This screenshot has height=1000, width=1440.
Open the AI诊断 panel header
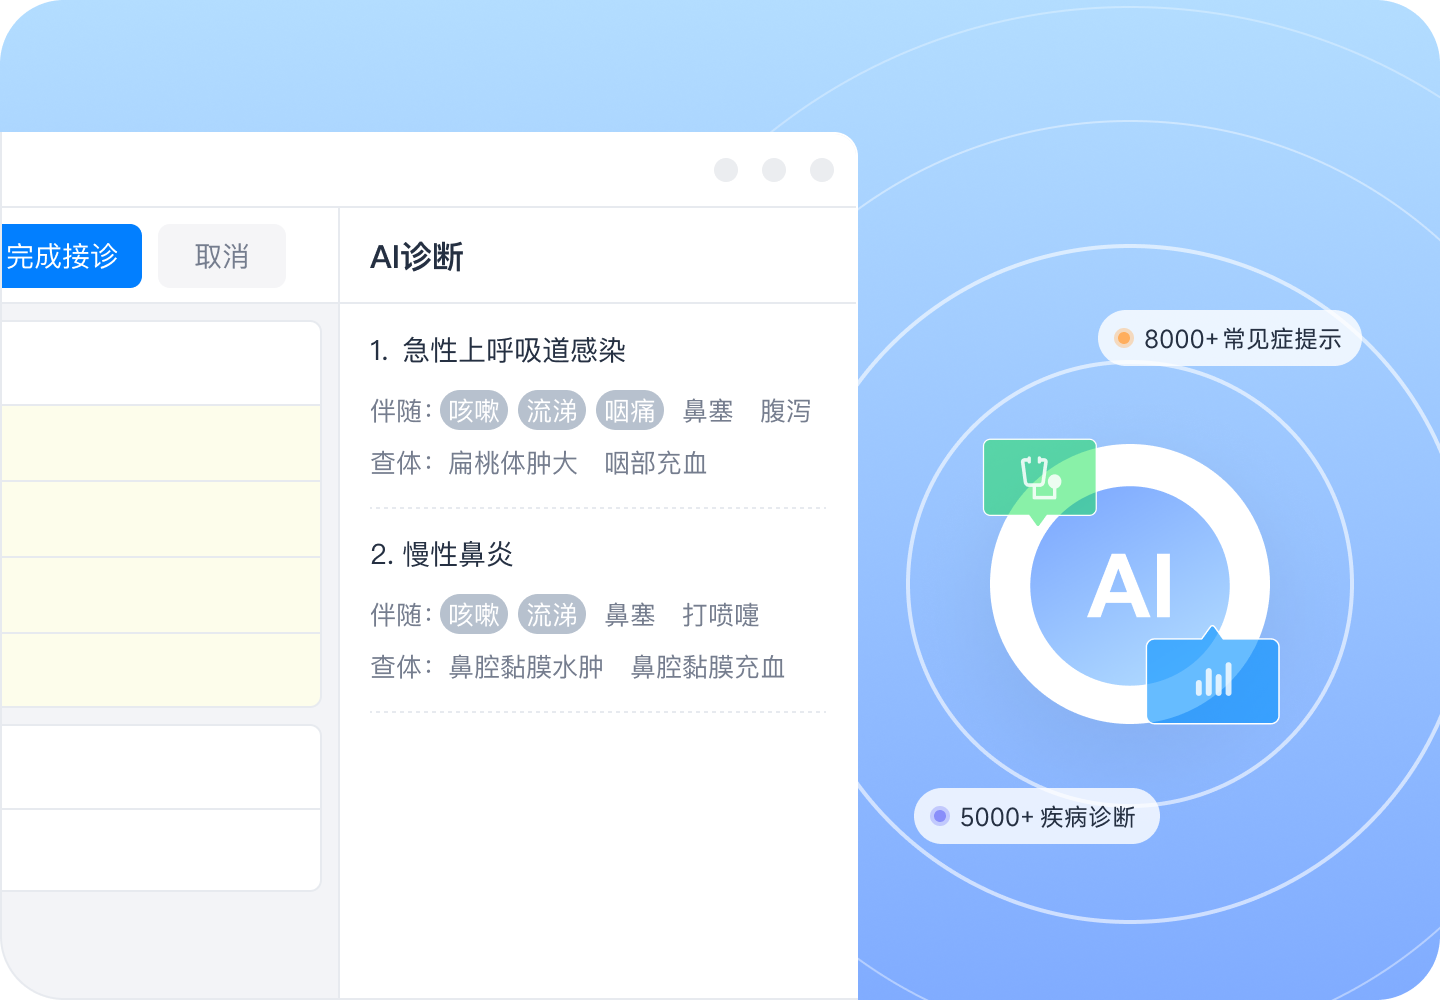point(417,257)
